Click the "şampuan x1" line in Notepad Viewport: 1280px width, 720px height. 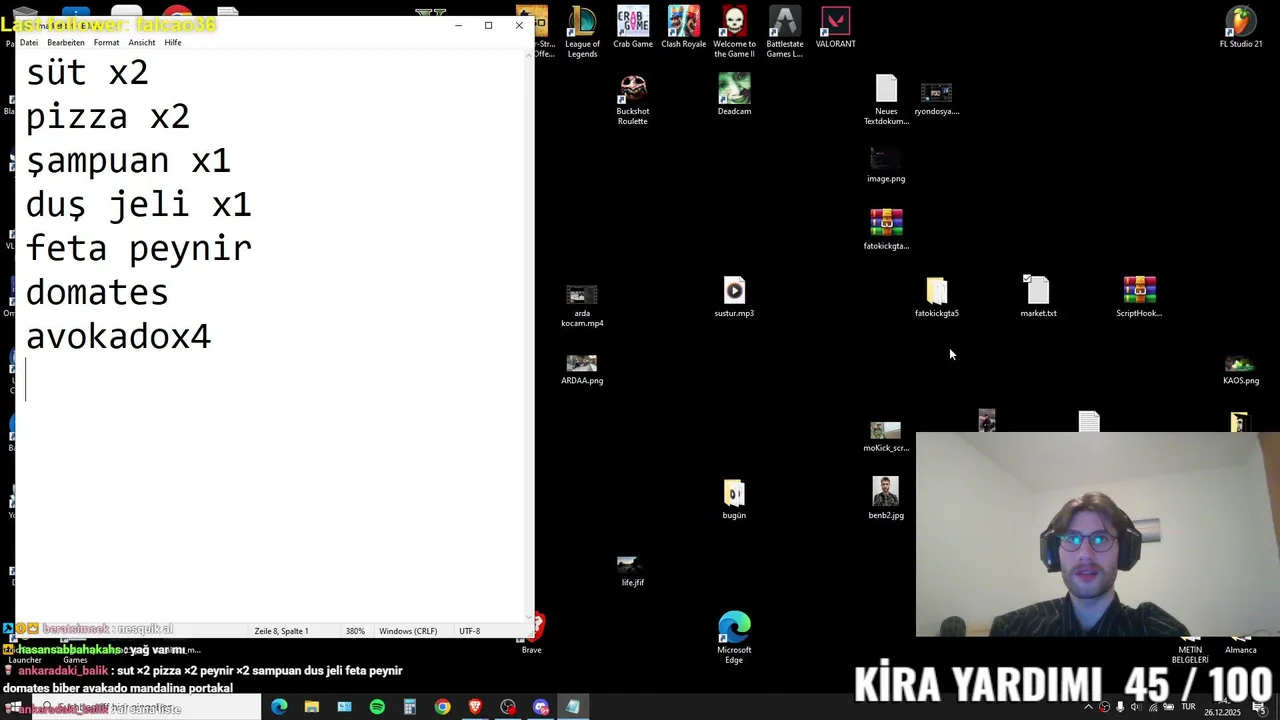(x=128, y=160)
